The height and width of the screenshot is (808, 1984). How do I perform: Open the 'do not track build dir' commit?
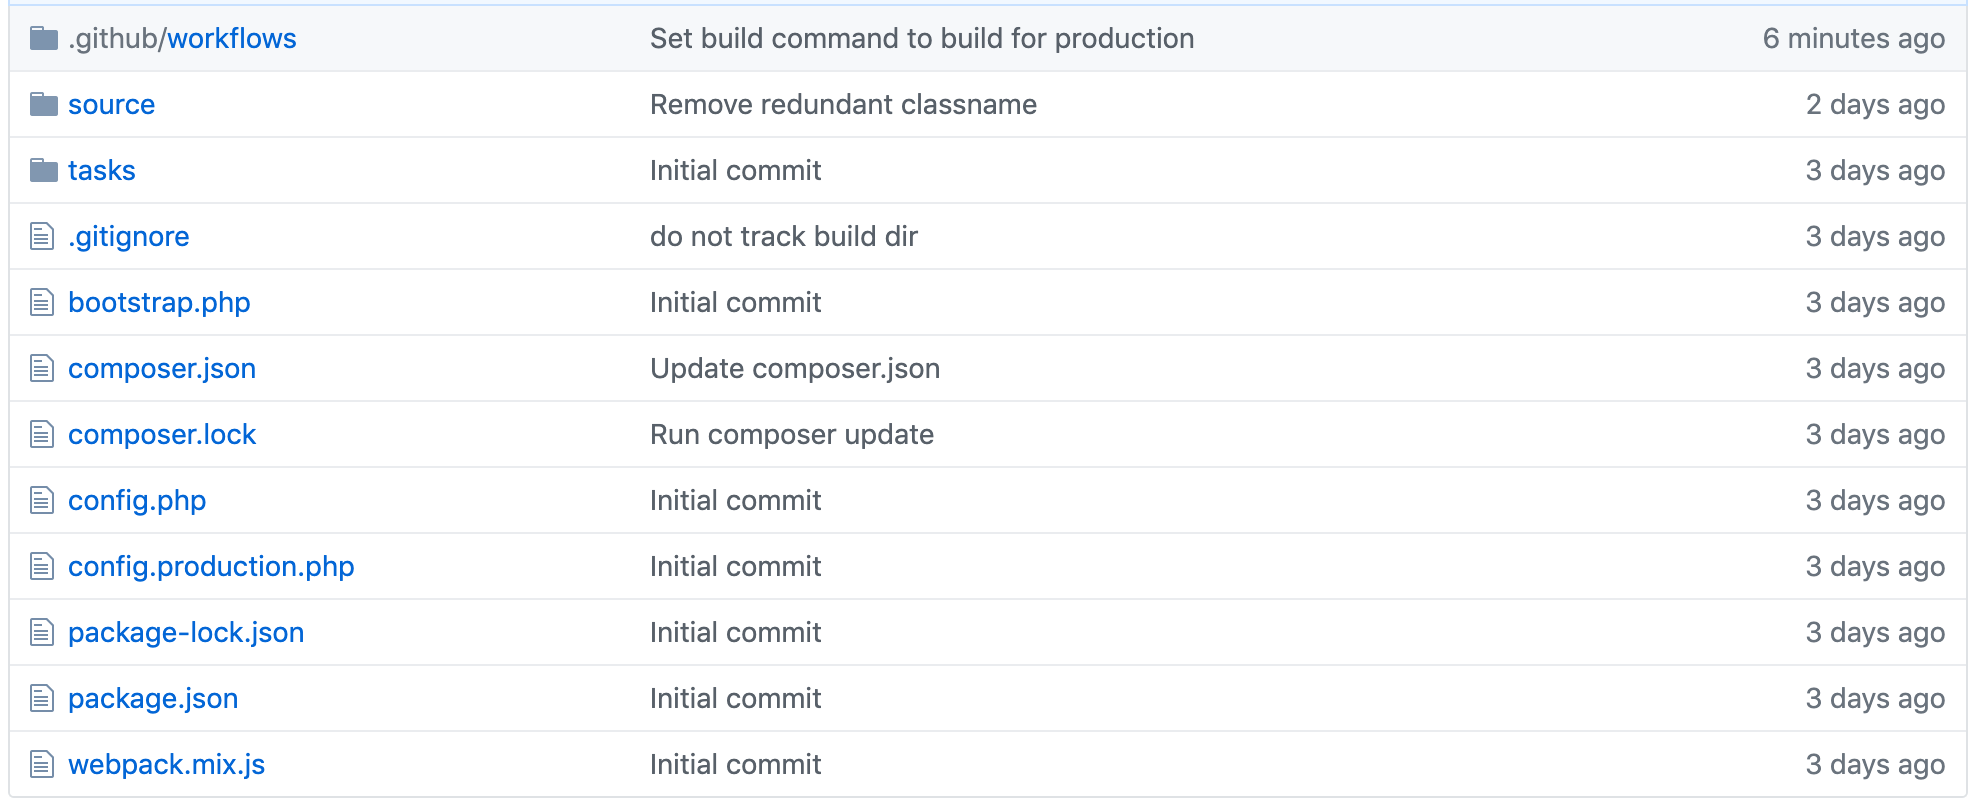coord(783,237)
